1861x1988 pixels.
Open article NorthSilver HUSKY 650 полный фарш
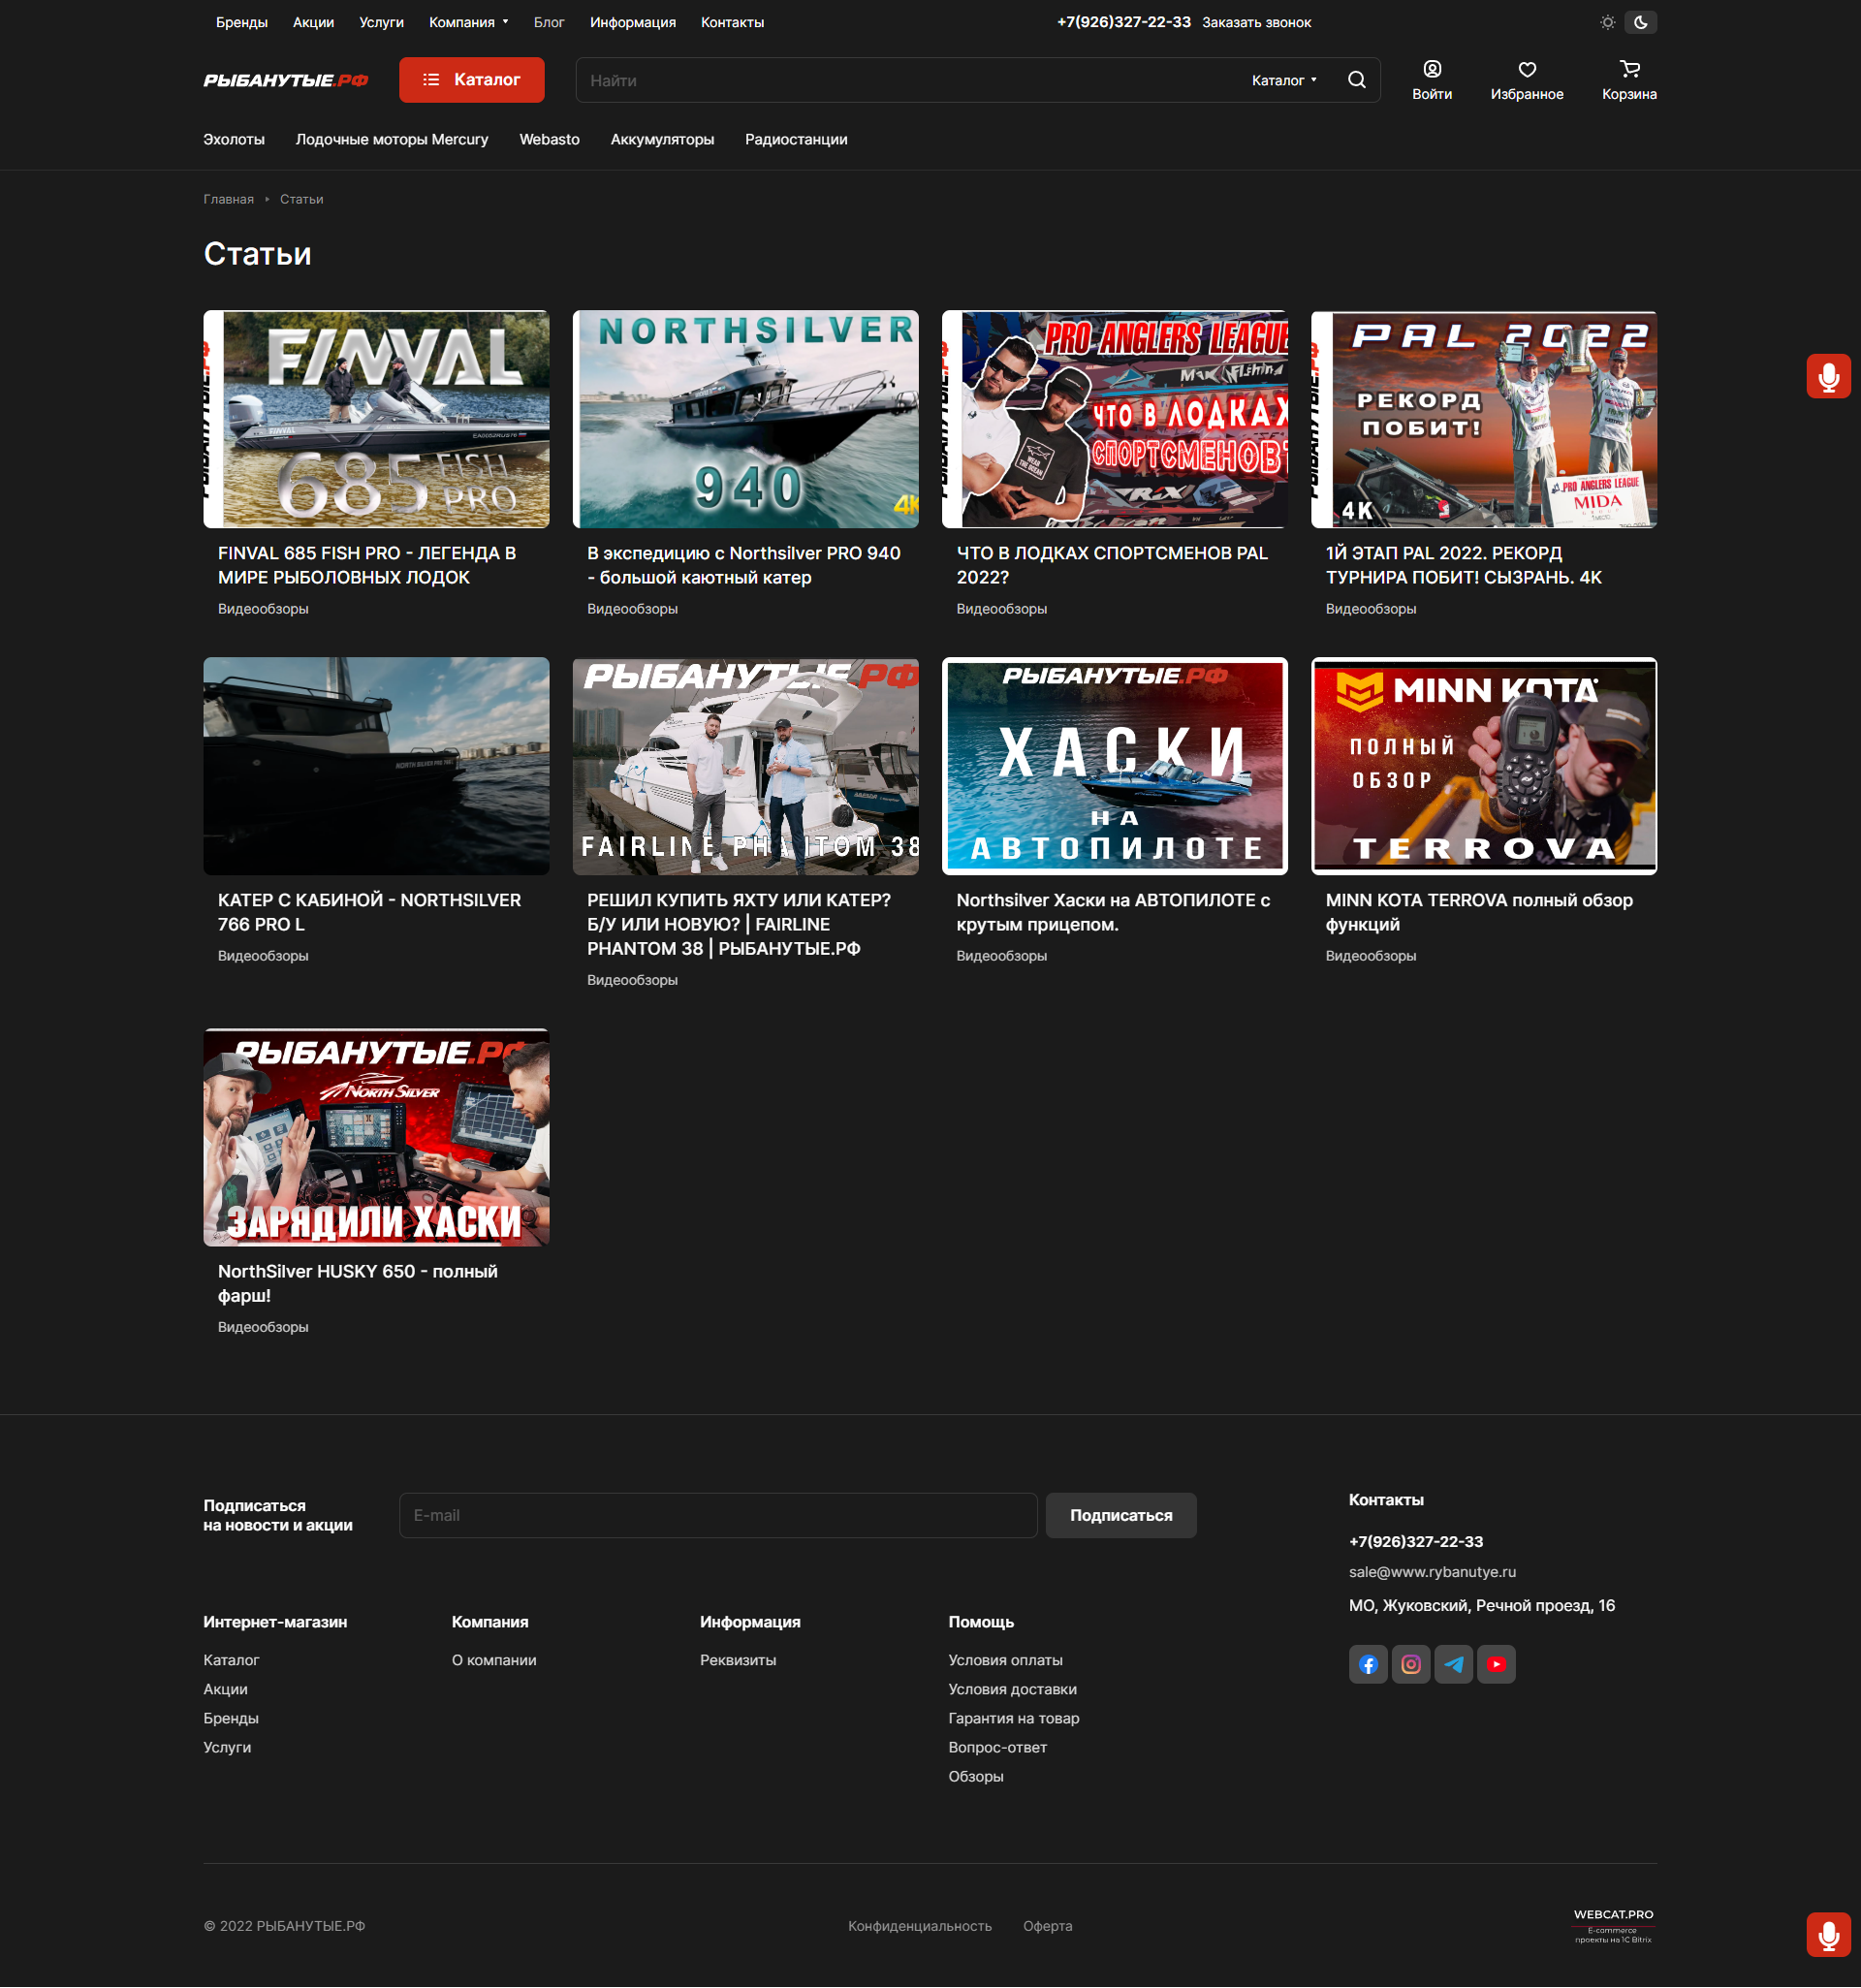click(357, 1283)
